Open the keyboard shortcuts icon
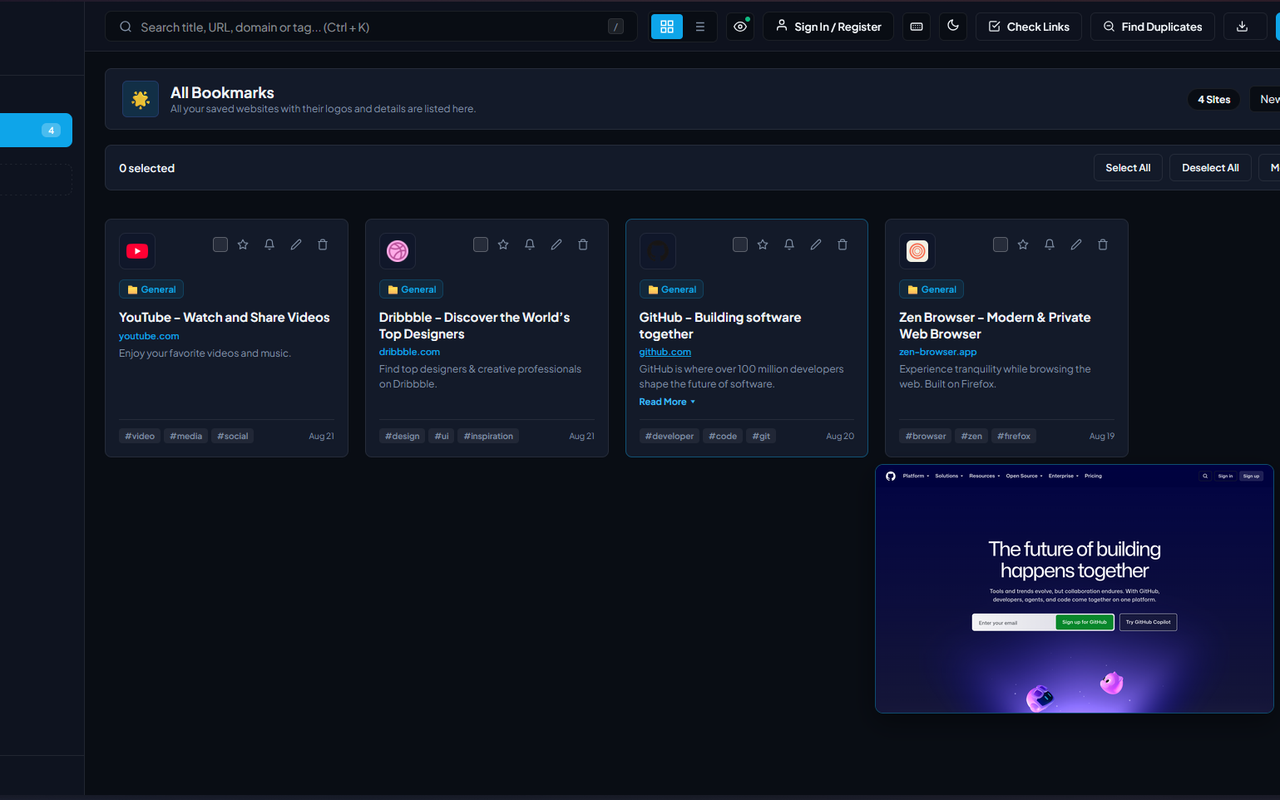Viewport: 1280px width, 800px height. pyautogui.click(x=916, y=27)
